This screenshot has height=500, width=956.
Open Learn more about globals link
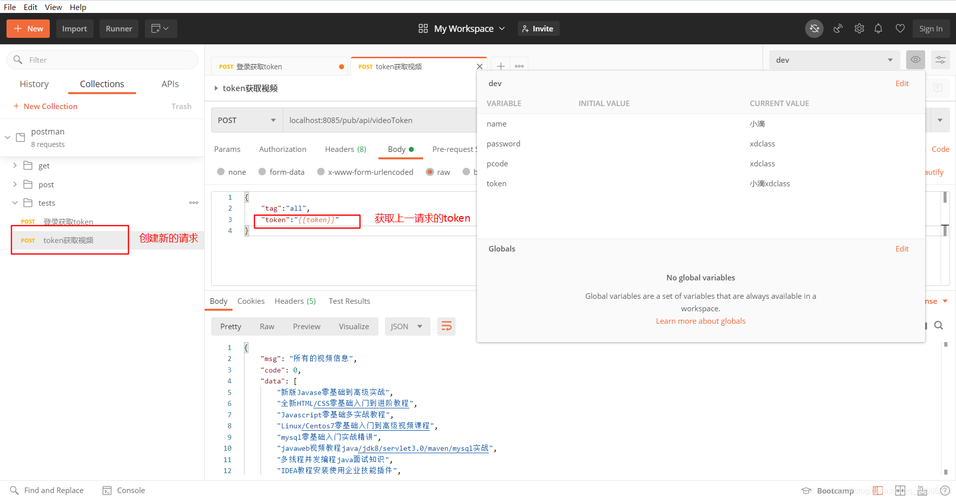tap(701, 321)
